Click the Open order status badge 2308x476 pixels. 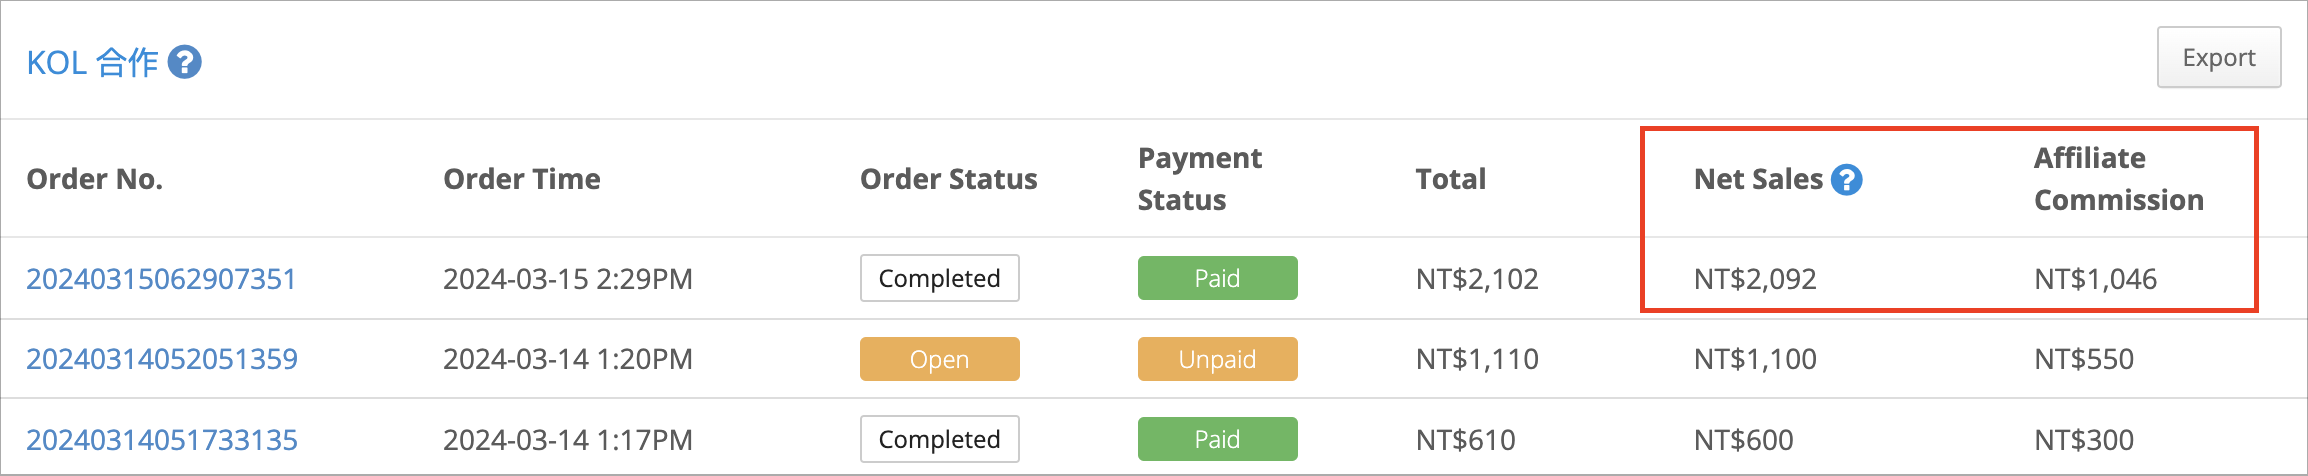(939, 359)
